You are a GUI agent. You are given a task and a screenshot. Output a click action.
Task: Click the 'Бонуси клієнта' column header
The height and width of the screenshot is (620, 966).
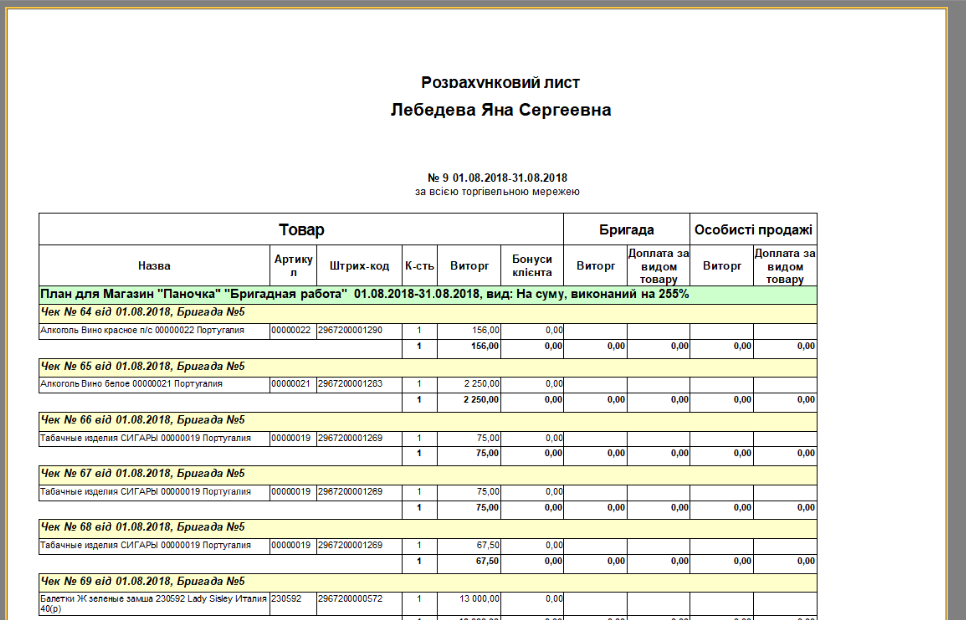[x=532, y=266]
